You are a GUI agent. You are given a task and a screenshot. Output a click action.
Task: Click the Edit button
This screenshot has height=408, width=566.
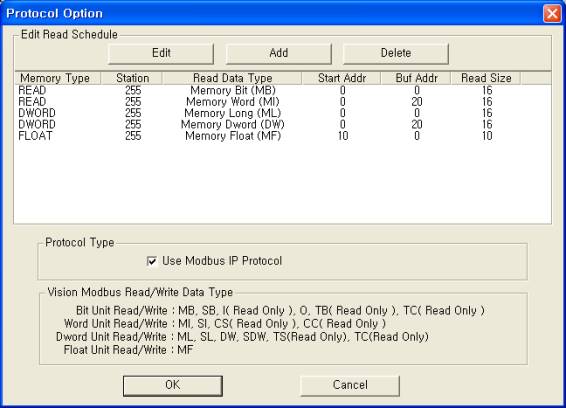161,53
